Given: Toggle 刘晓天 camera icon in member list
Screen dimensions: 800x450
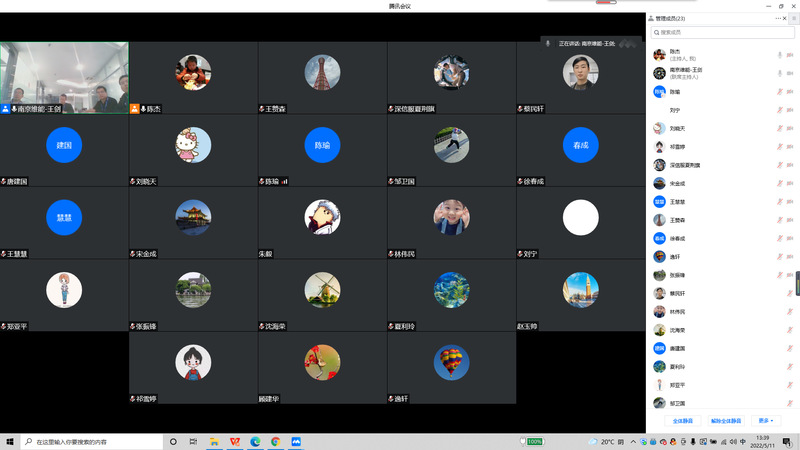Looking at the screenshot, I should click(790, 129).
